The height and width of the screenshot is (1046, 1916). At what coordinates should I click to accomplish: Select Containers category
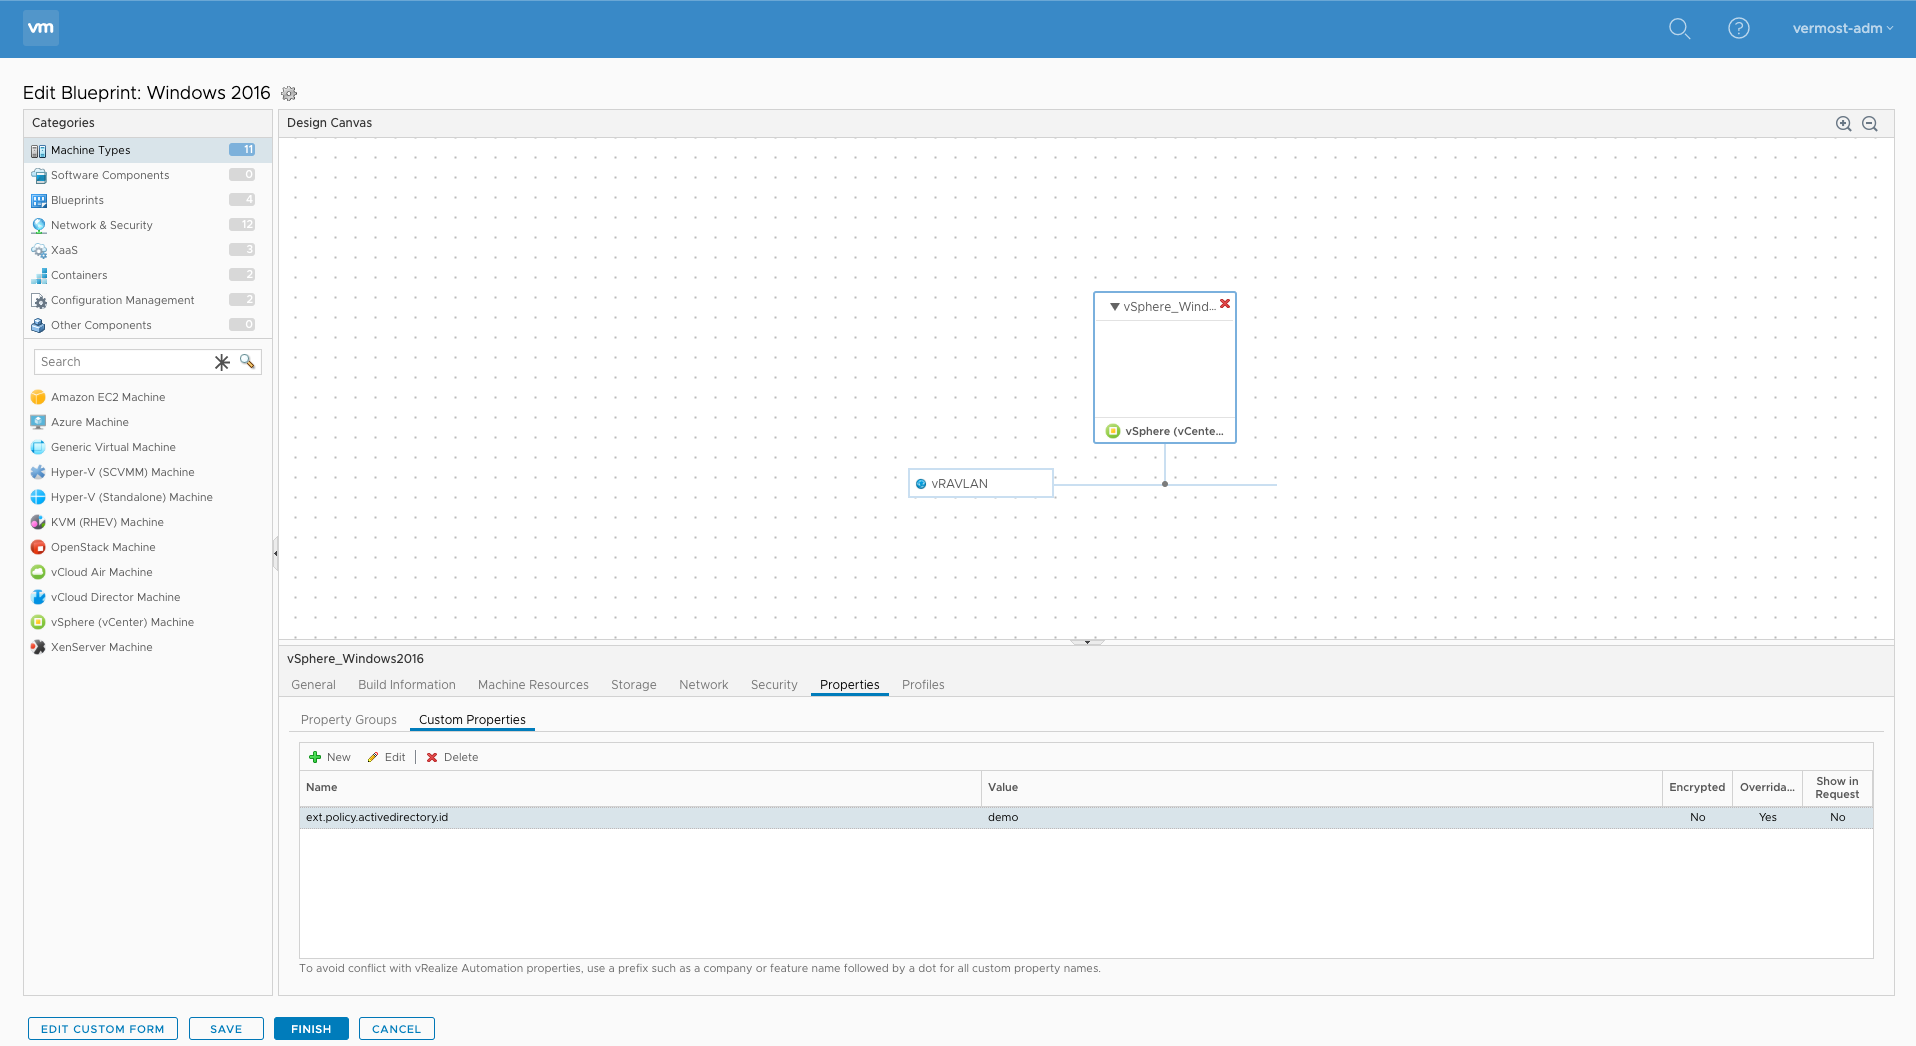click(x=148, y=275)
